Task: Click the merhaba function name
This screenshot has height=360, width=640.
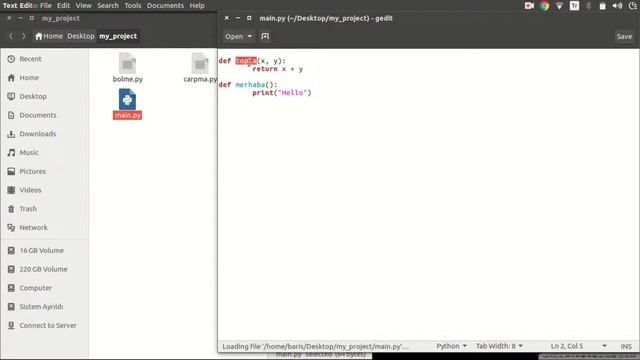Action: click(x=250, y=84)
